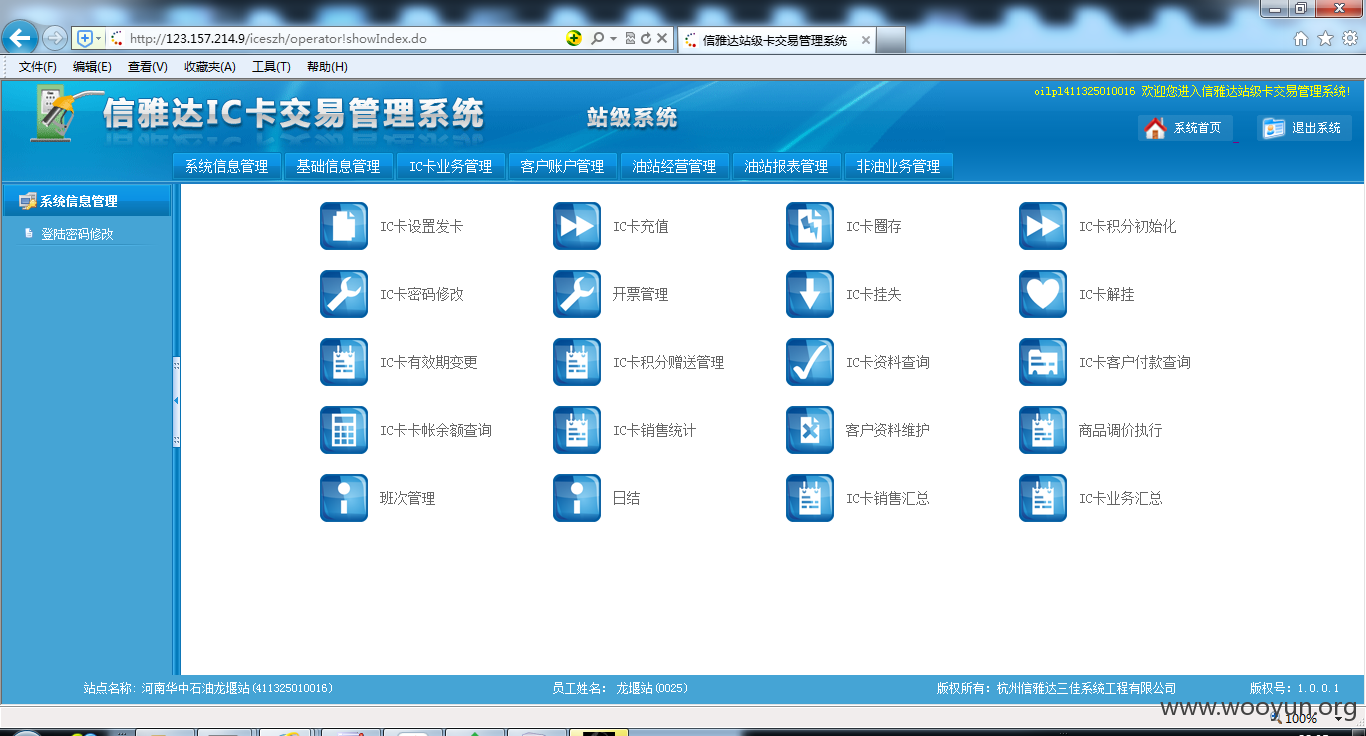Click the browser forward arrow button

(x=55, y=39)
